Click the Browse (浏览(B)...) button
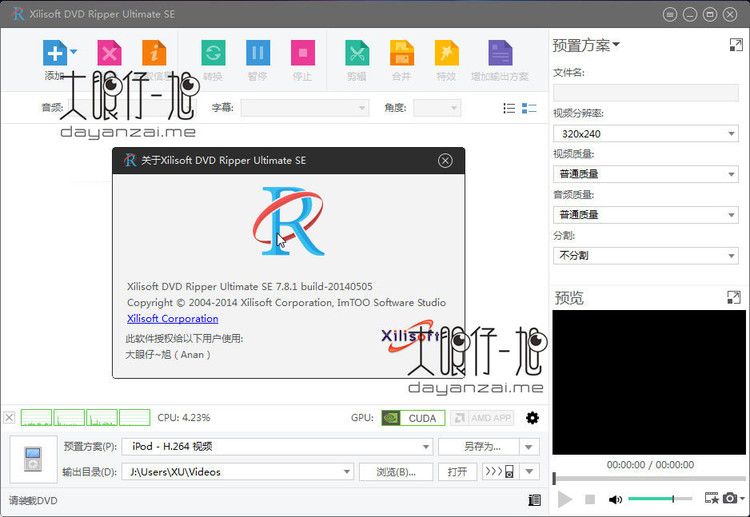Viewport: 750px width, 517px height. tap(396, 472)
